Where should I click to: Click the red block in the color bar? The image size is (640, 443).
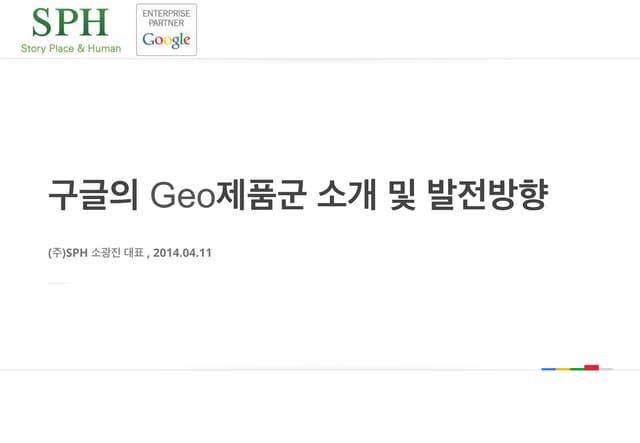pos(591,367)
